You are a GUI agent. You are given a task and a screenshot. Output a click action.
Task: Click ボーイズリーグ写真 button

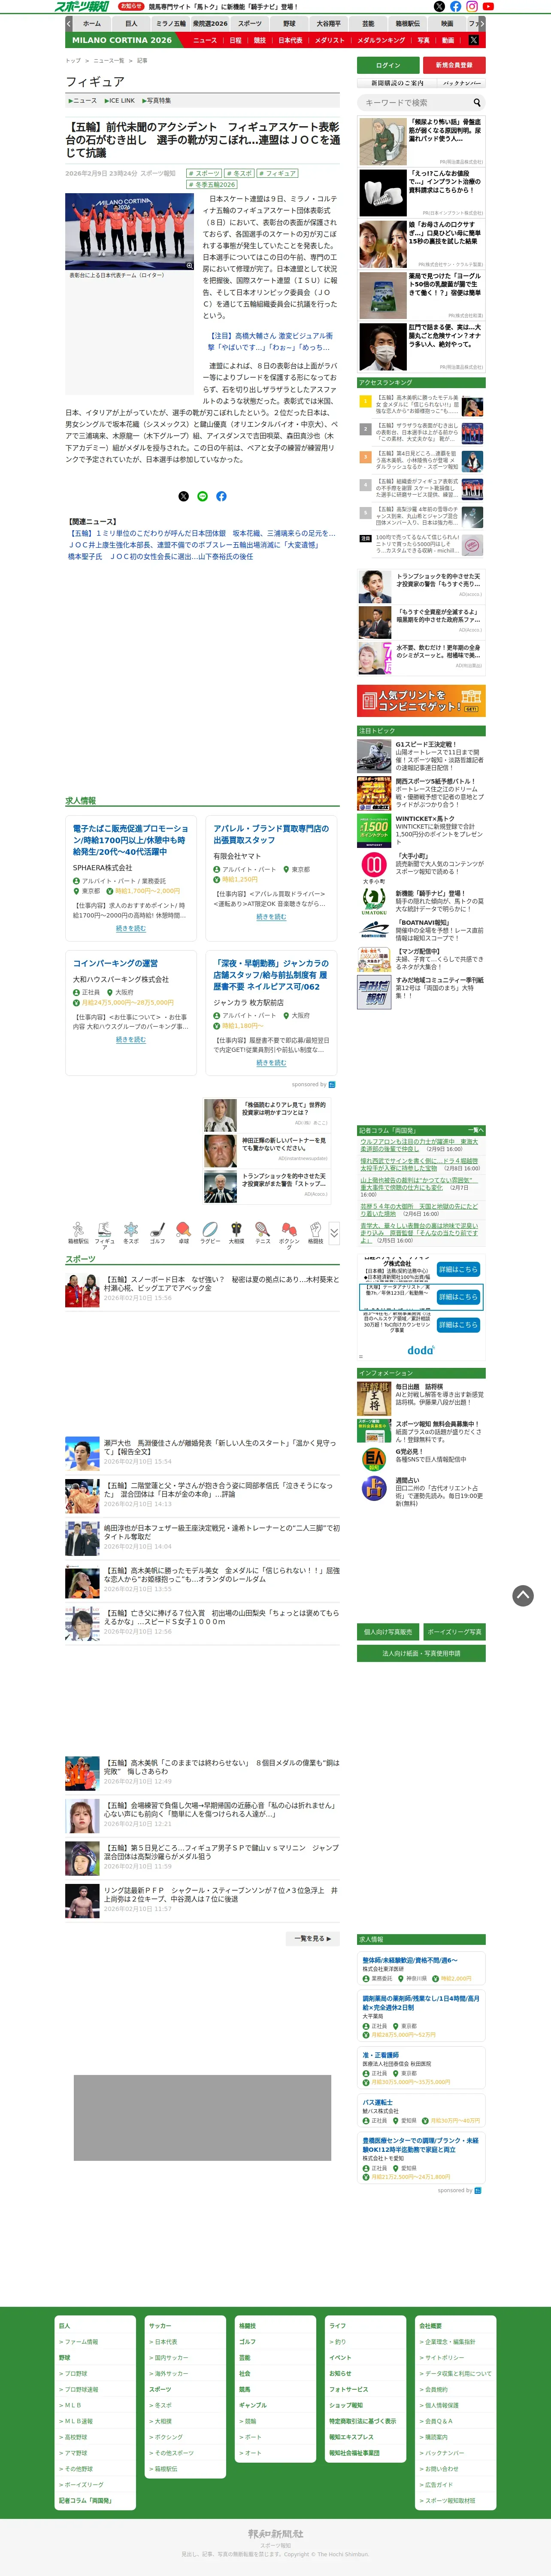[455, 1631]
